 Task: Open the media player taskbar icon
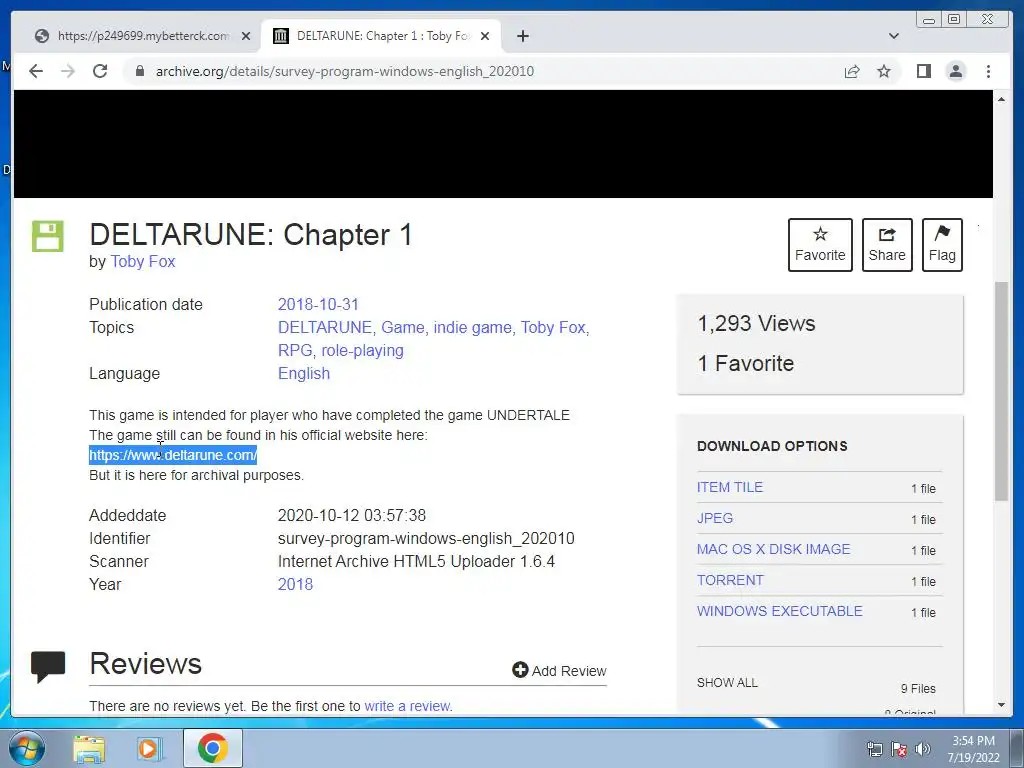(x=149, y=748)
